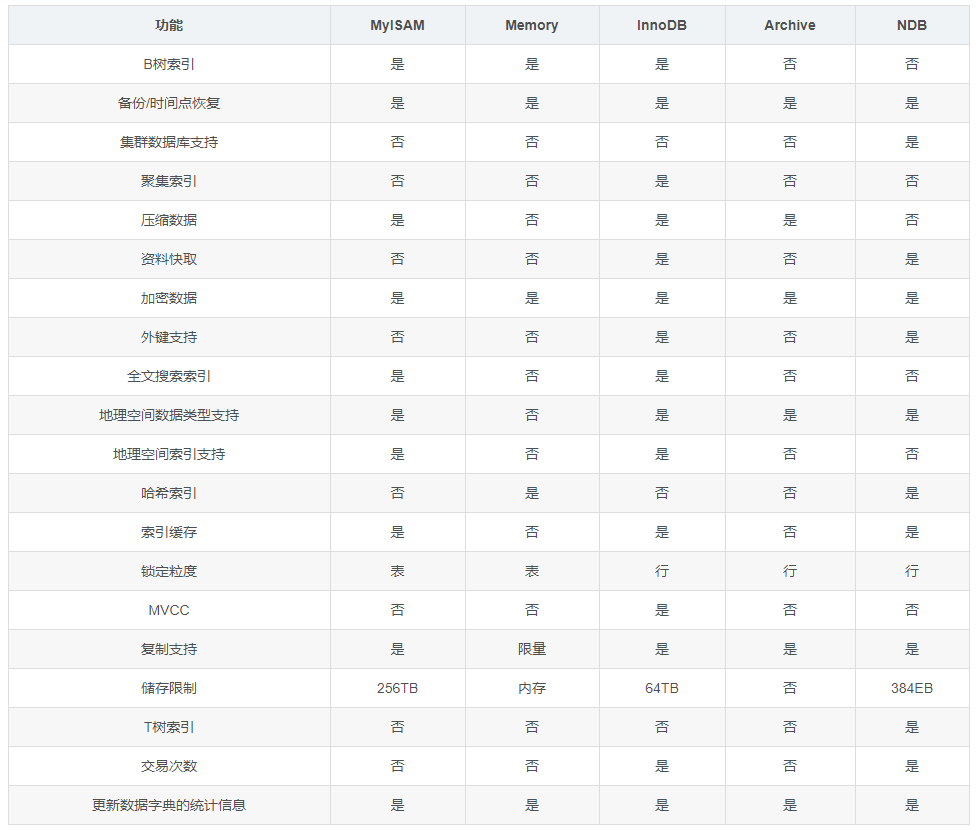Screen dimensions: 976x831
Task: Click the NDB 是 cell in 资料快取 row
Action: [912, 259]
